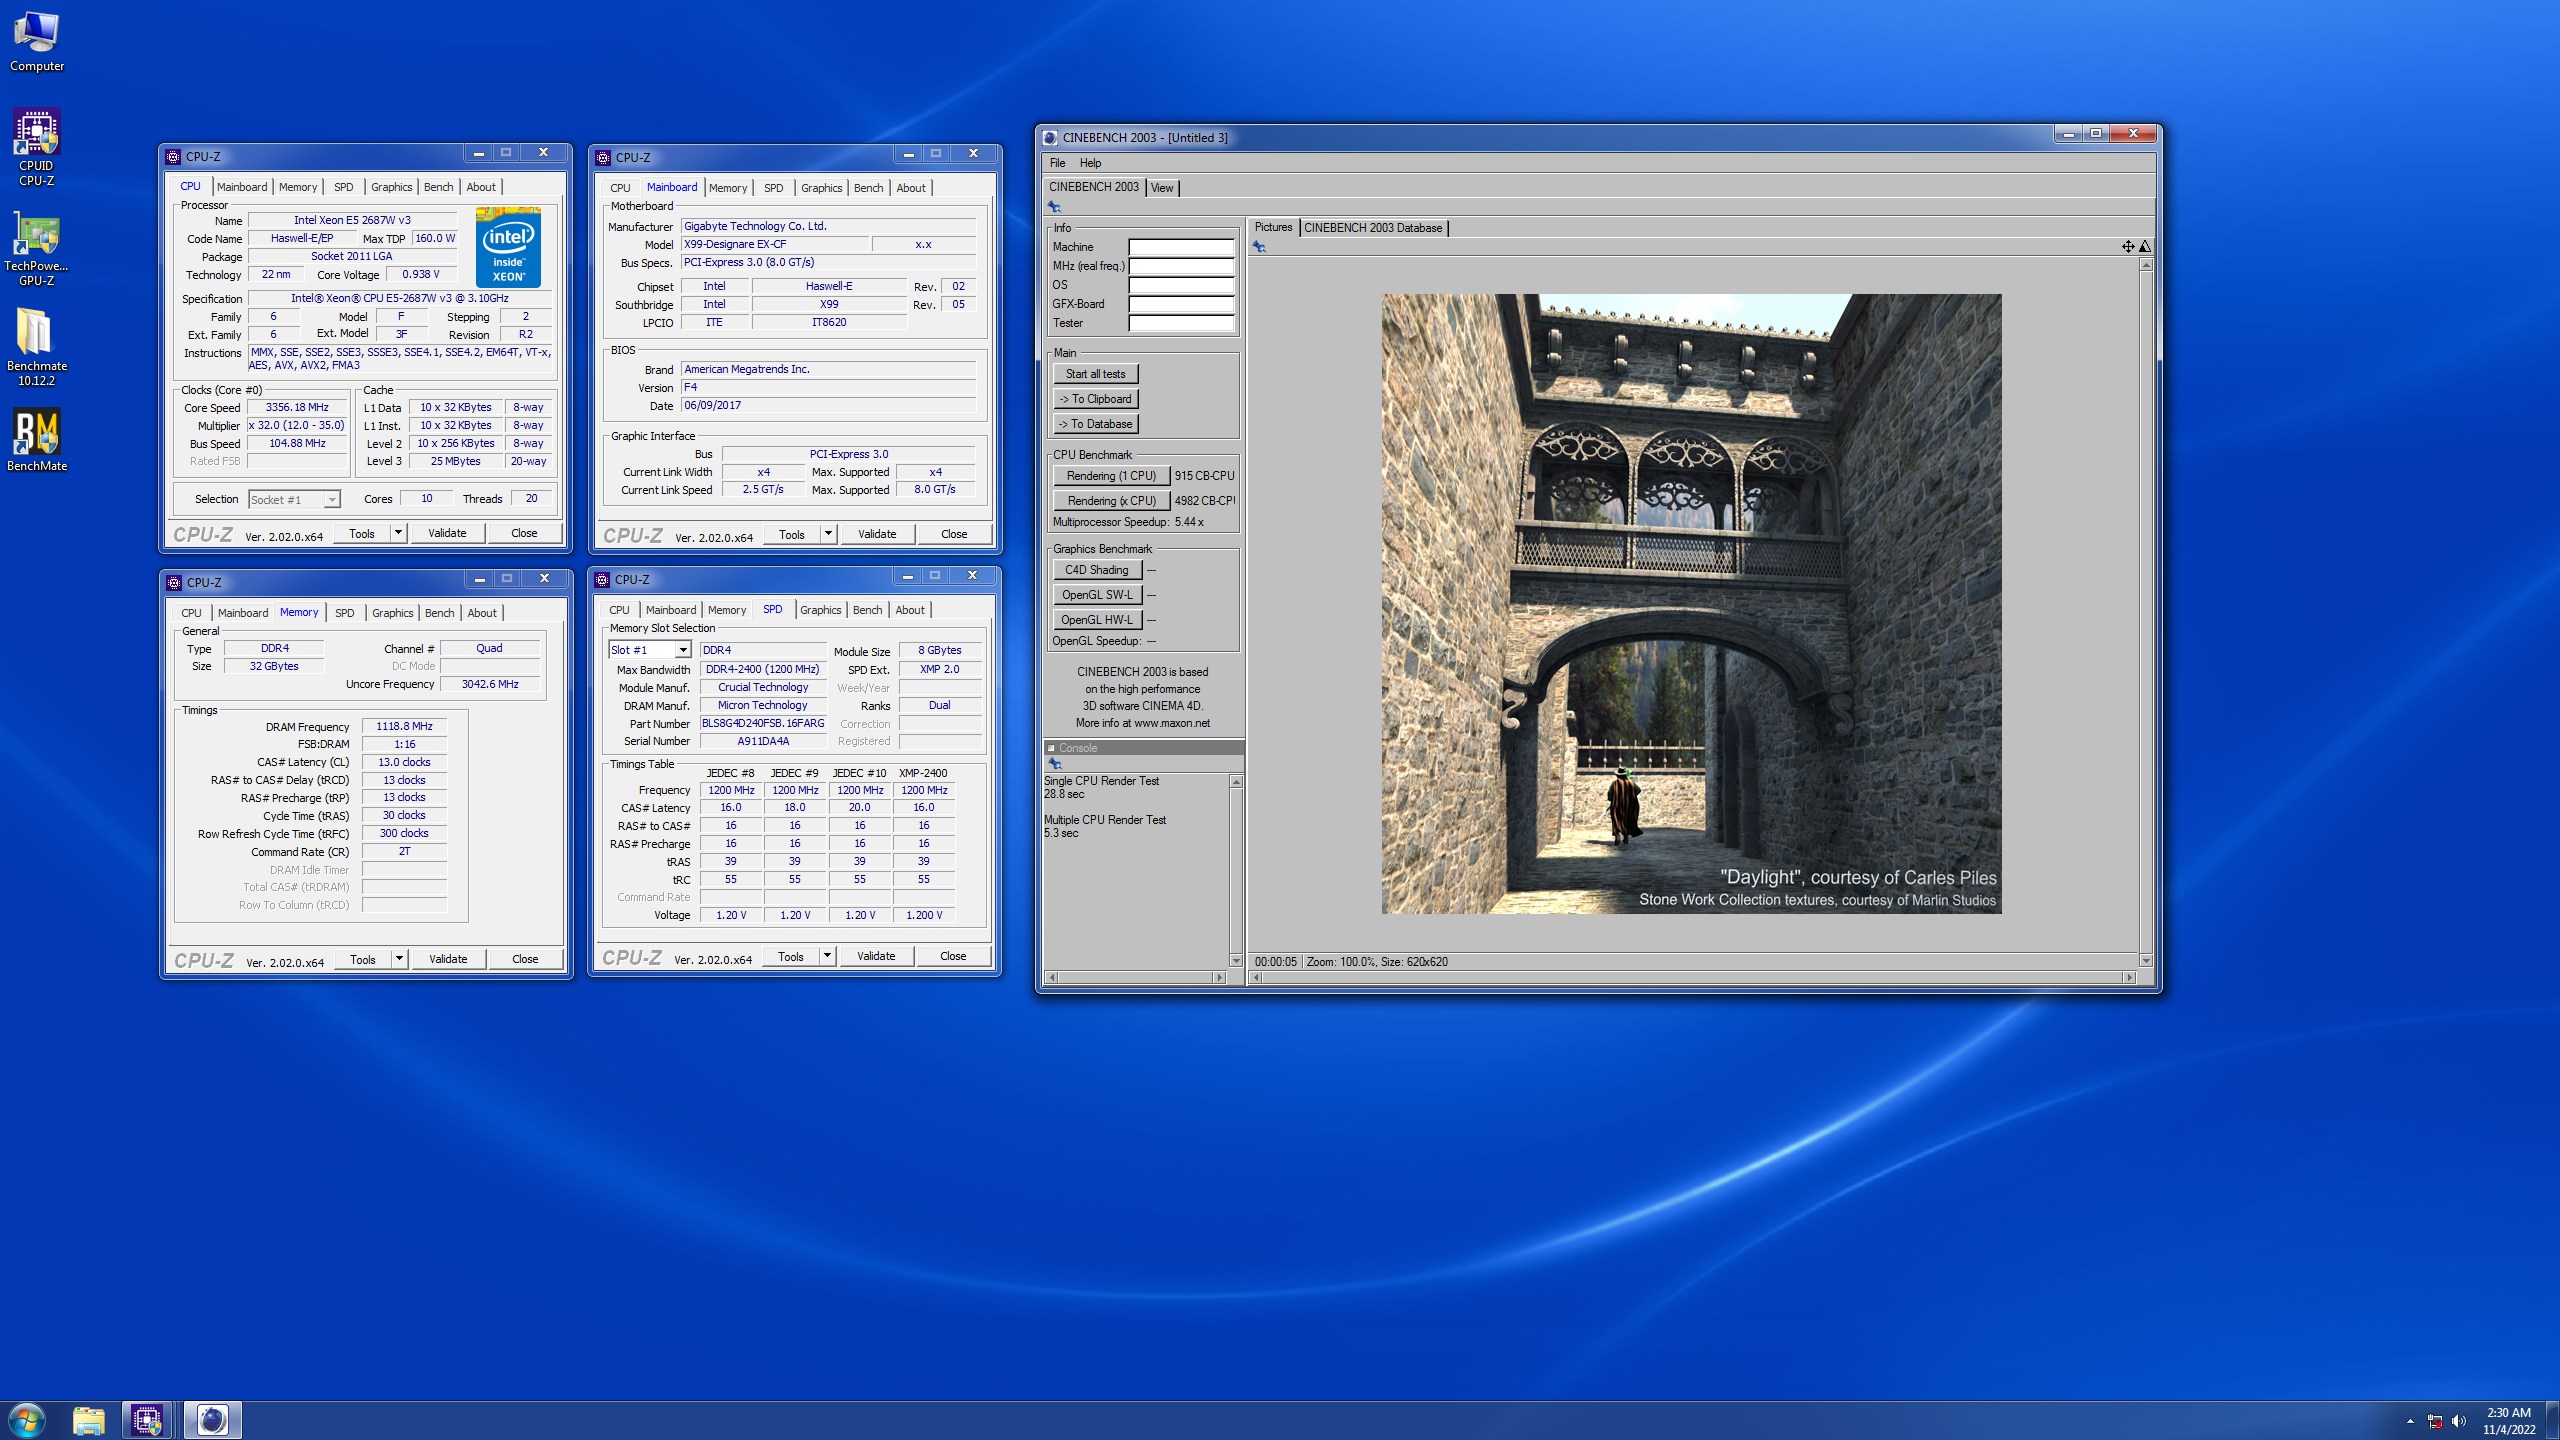Click the MHz (real freq.) input field

(x=1181, y=266)
